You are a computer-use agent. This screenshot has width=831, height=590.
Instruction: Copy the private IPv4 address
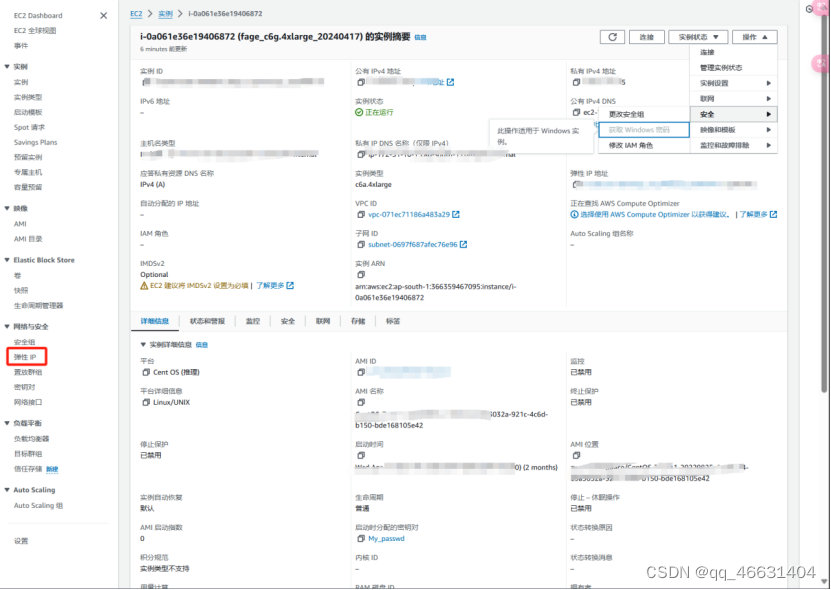(x=576, y=82)
